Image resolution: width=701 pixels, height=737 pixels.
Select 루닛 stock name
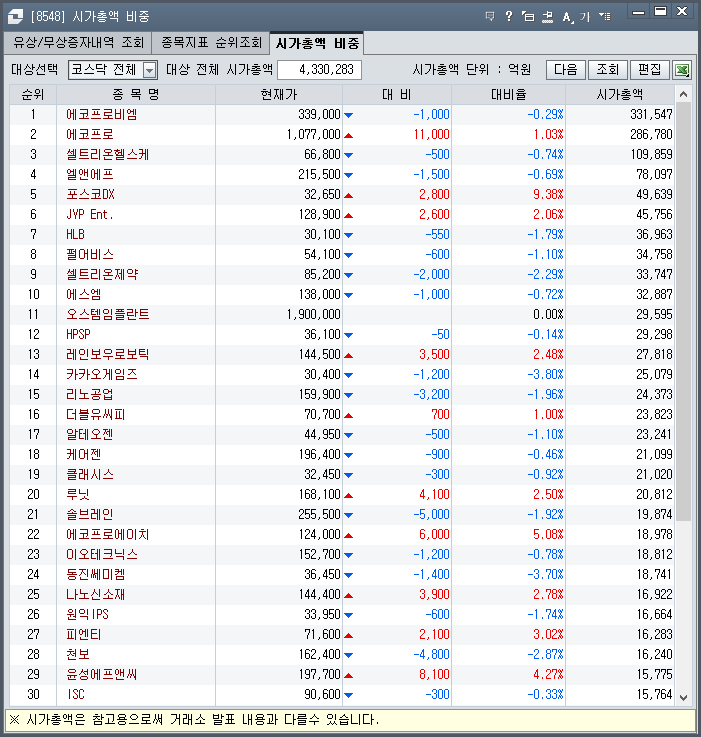pyautogui.click(x=78, y=494)
